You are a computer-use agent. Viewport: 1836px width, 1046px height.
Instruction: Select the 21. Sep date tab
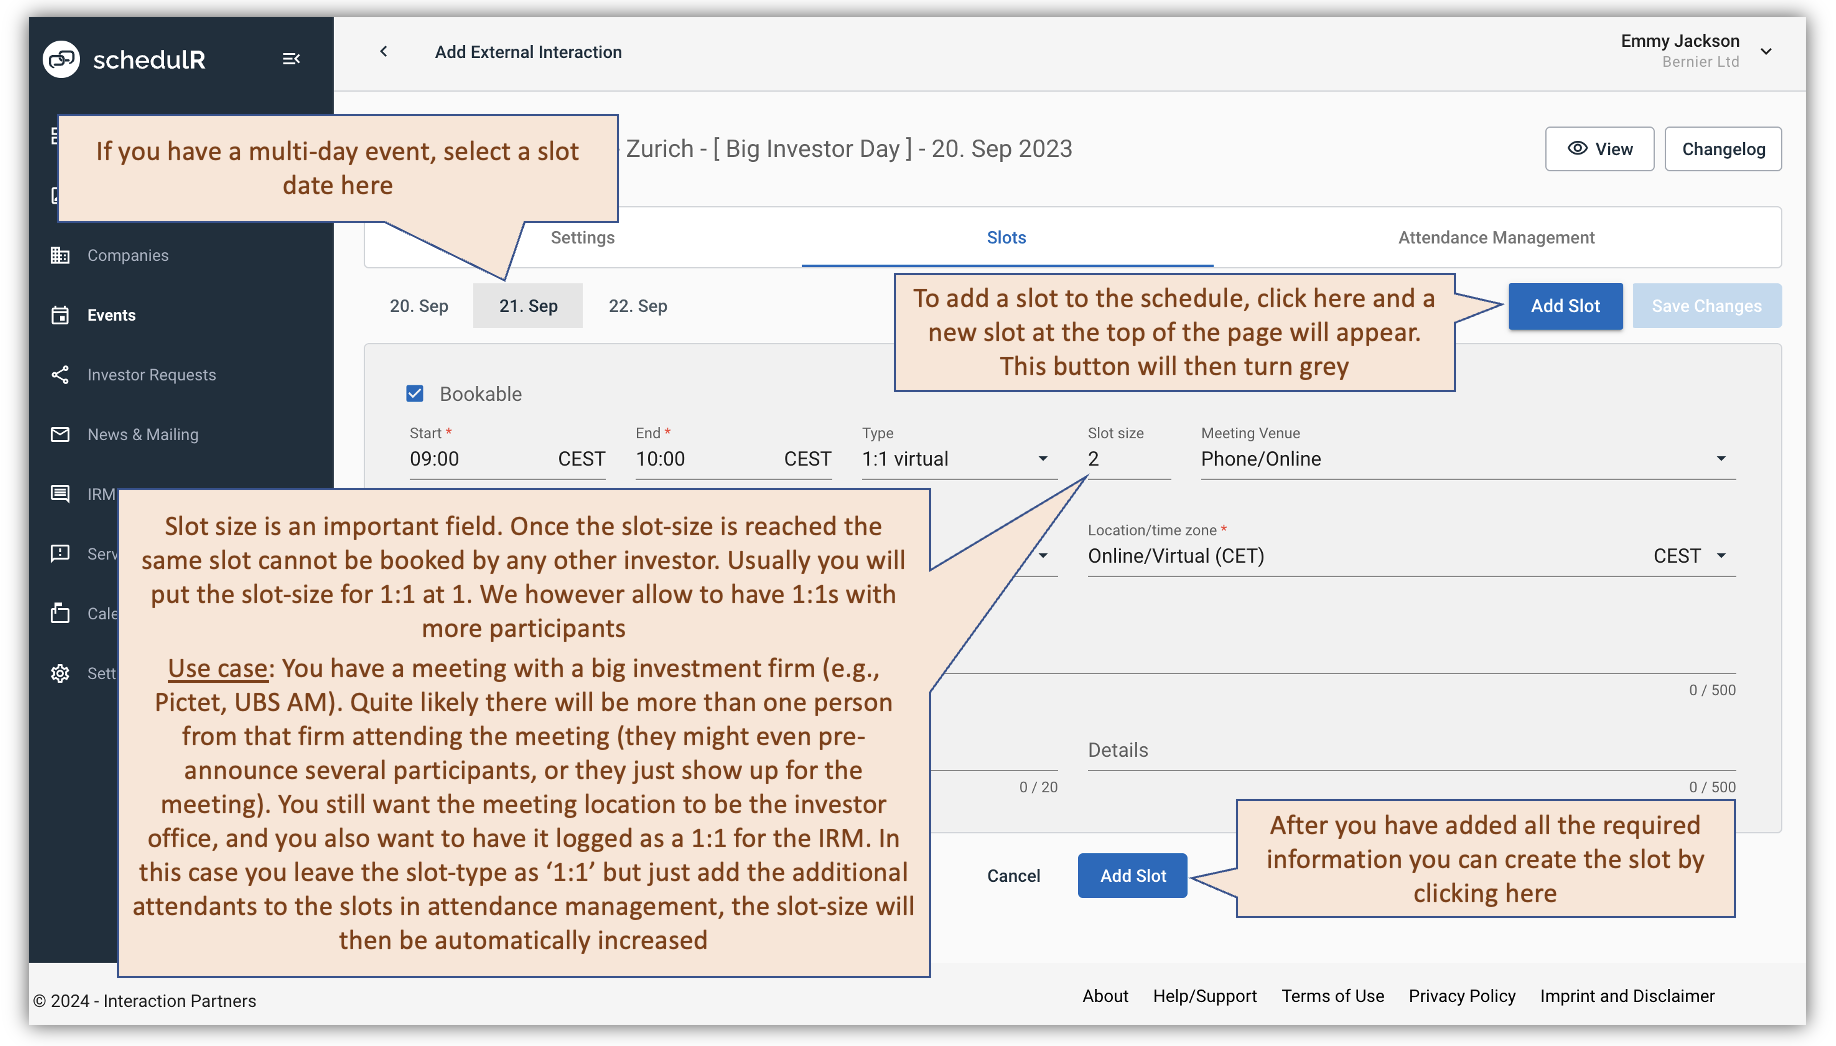coord(528,306)
